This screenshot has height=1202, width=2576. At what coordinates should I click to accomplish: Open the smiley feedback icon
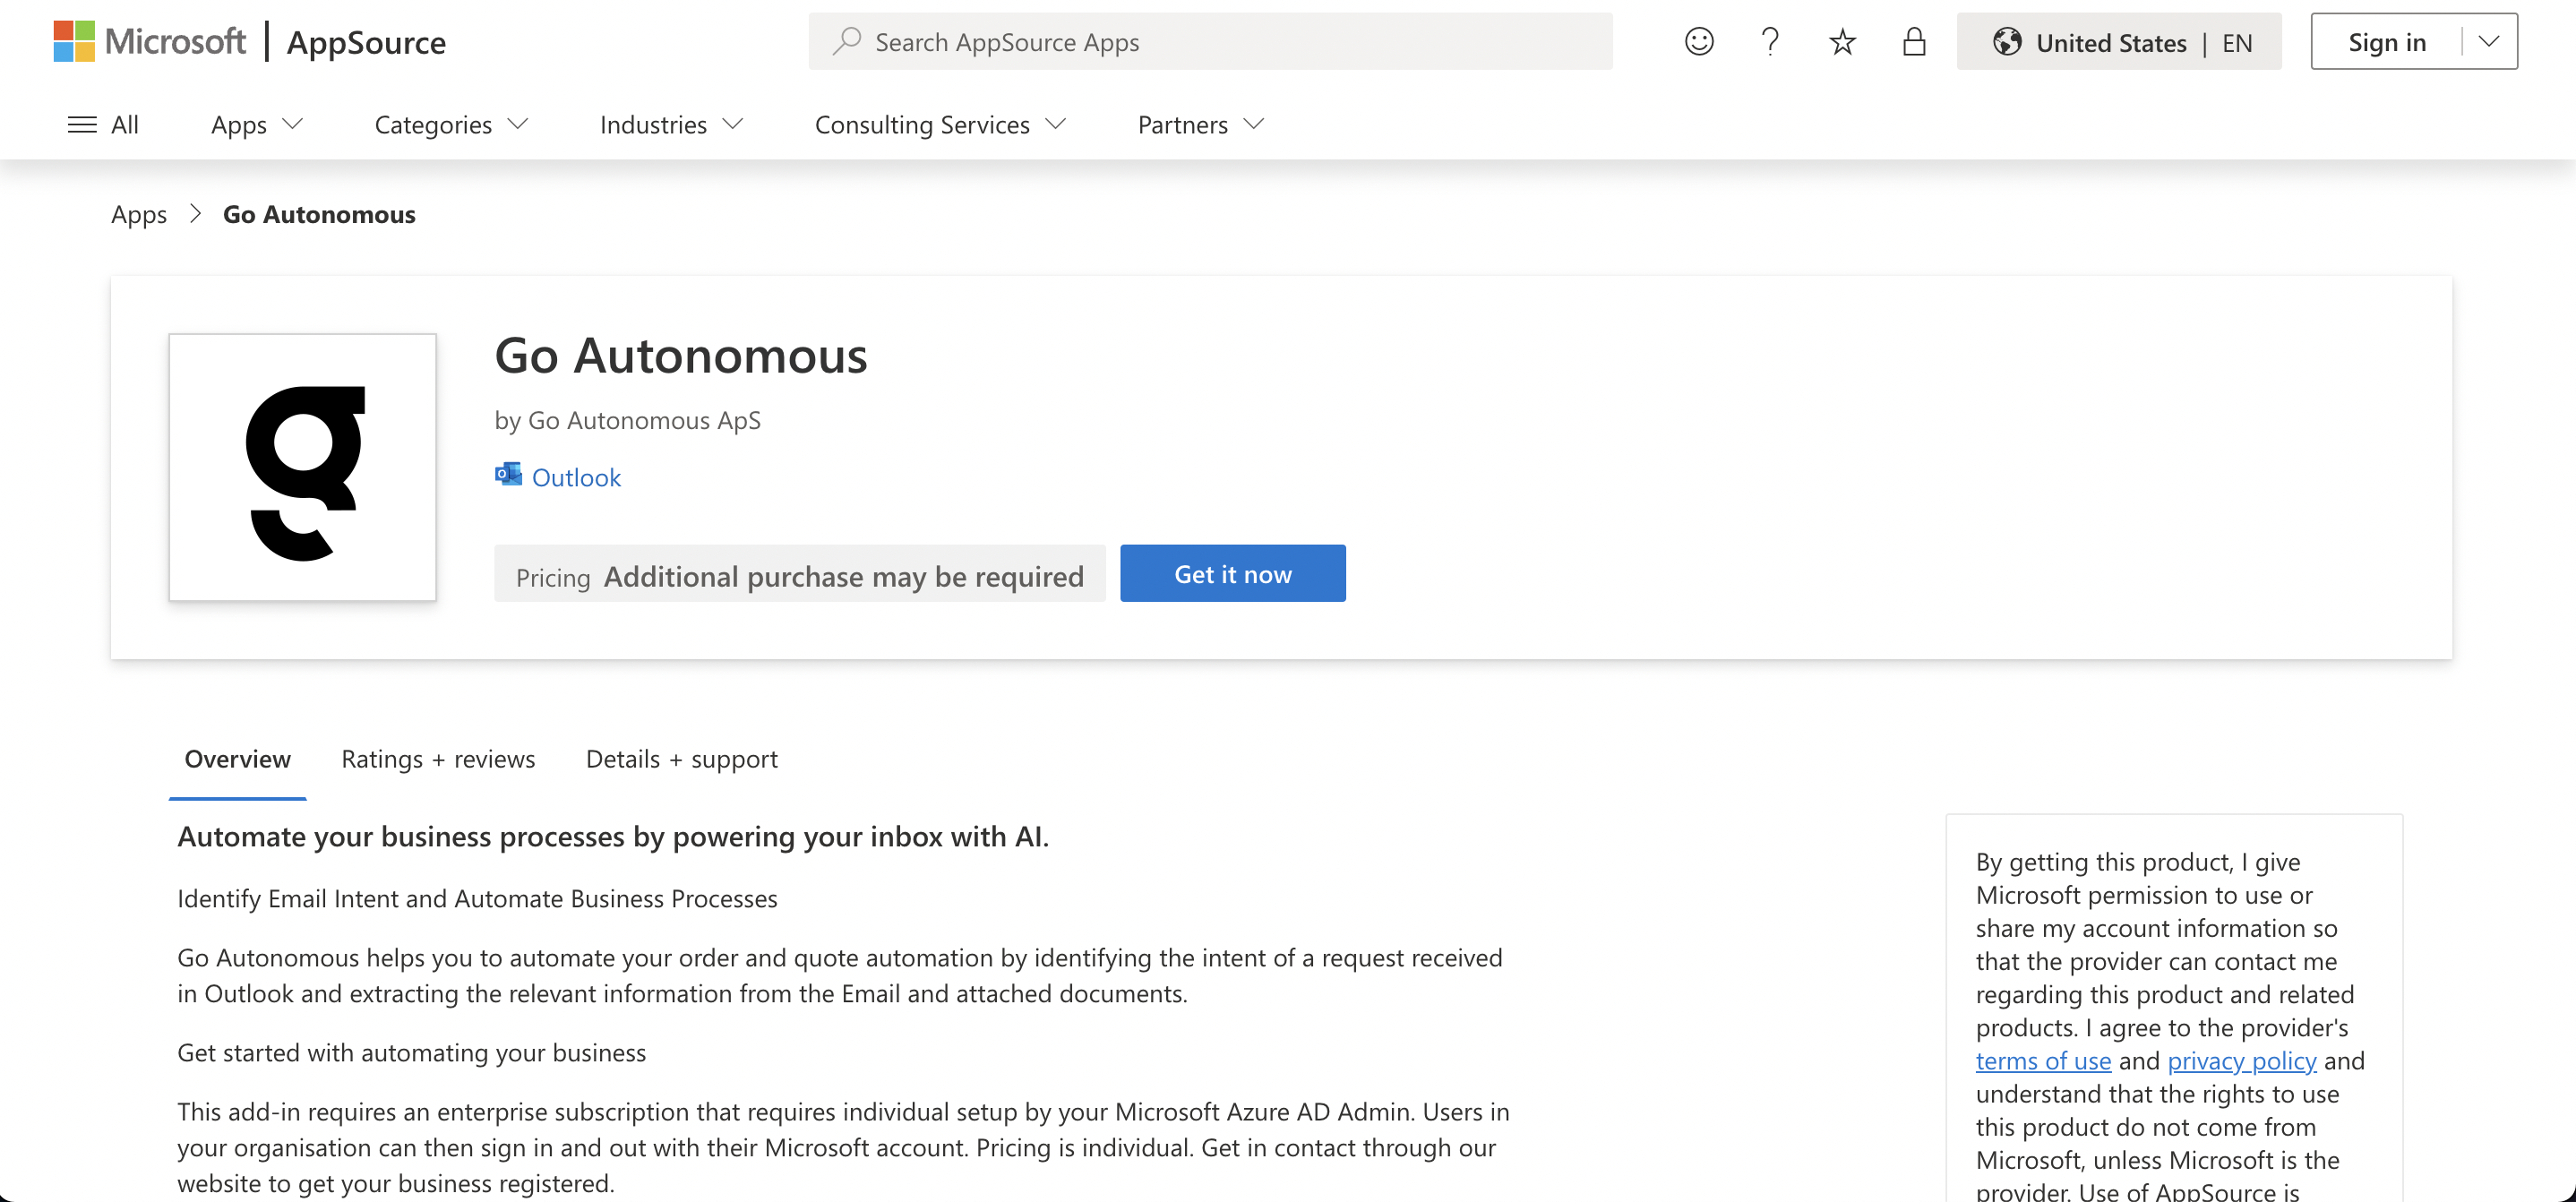pyautogui.click(x=1699, y=41)
